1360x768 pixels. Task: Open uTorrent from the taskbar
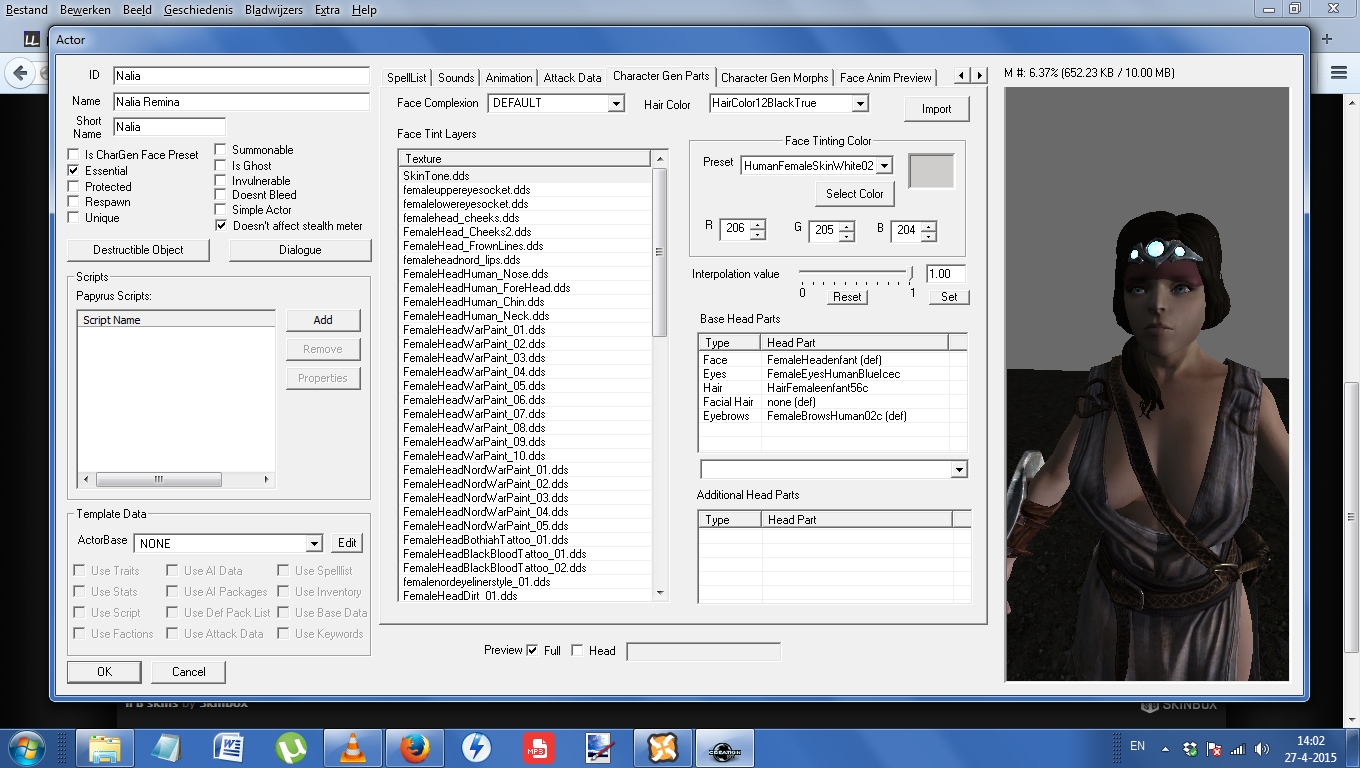[291, 747]
